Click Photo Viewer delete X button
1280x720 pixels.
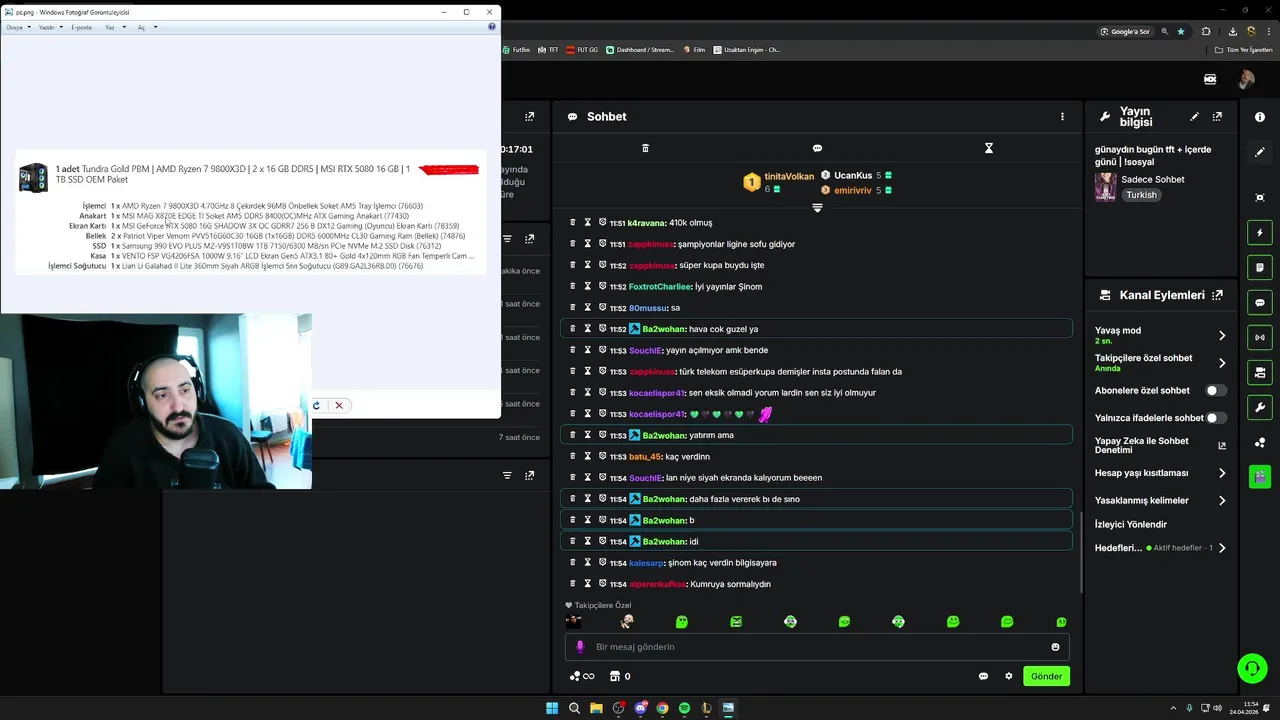(x=339, y=405)
